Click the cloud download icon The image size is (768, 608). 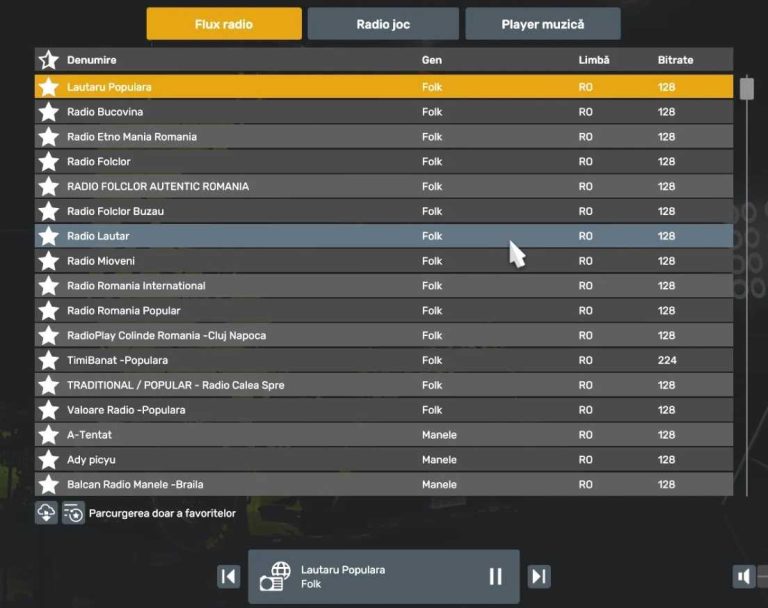(46, 513)
